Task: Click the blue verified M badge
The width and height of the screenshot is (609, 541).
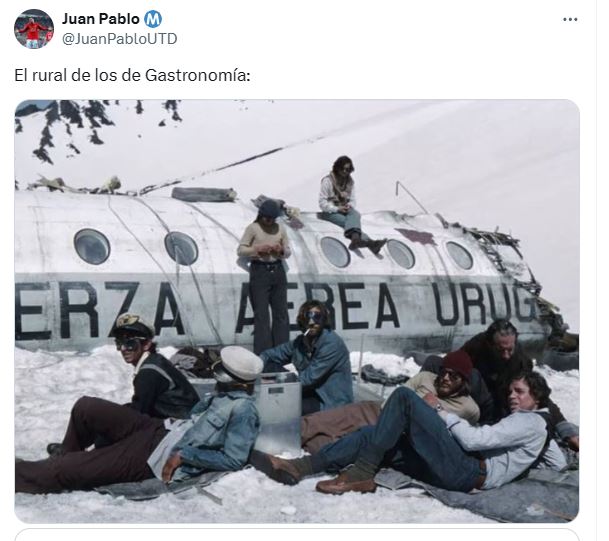Action: click(153, 19)
